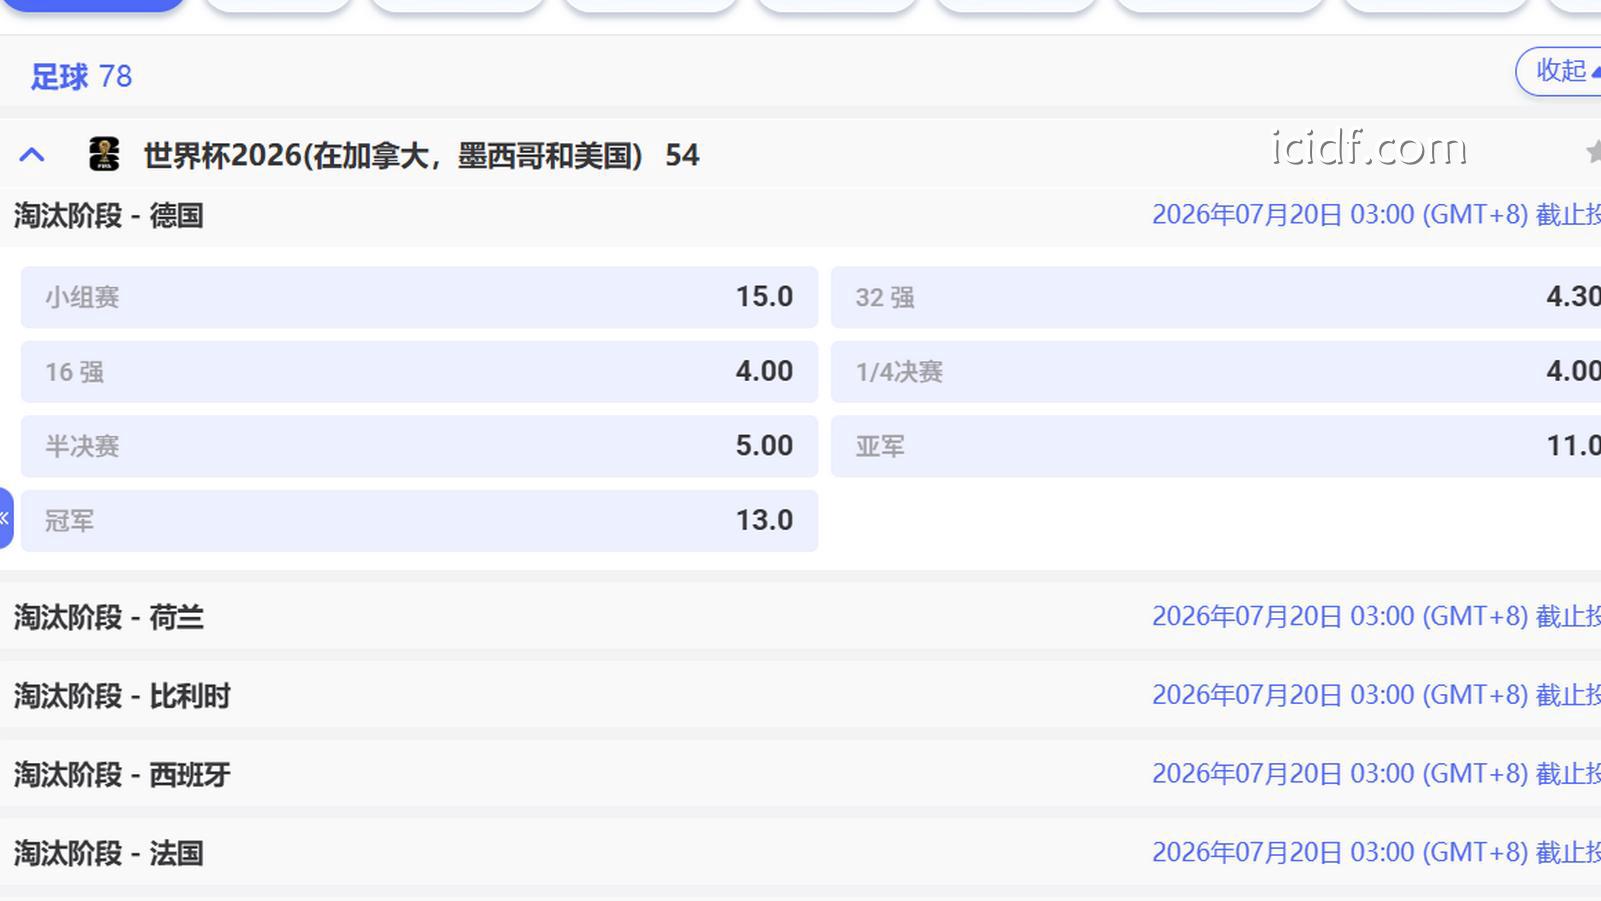
Task: Expand the 淘汰阶段 - 比利时 market
Action: pyautogui.click(x=122, y=696)
